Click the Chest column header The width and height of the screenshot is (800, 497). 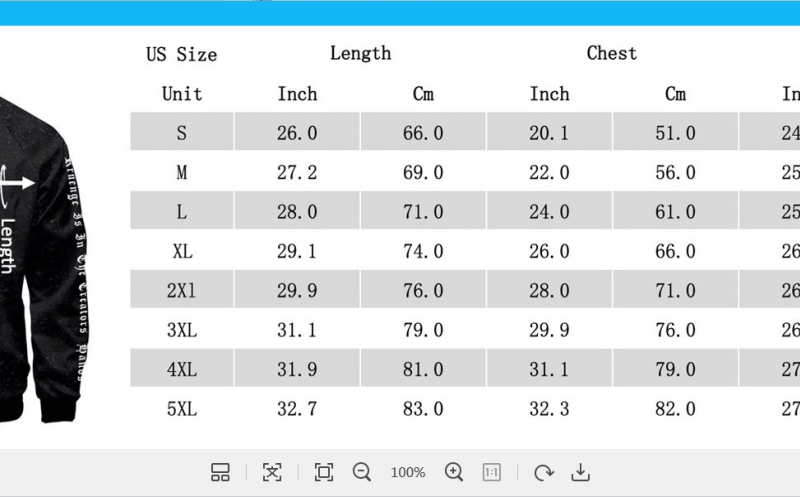(611, 54)
